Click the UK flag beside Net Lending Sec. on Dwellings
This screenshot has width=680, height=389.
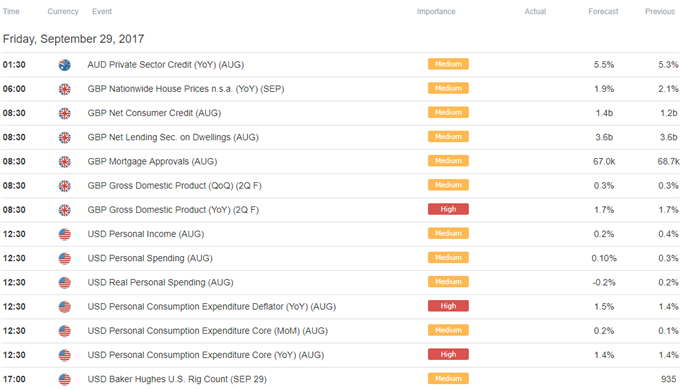65,138
